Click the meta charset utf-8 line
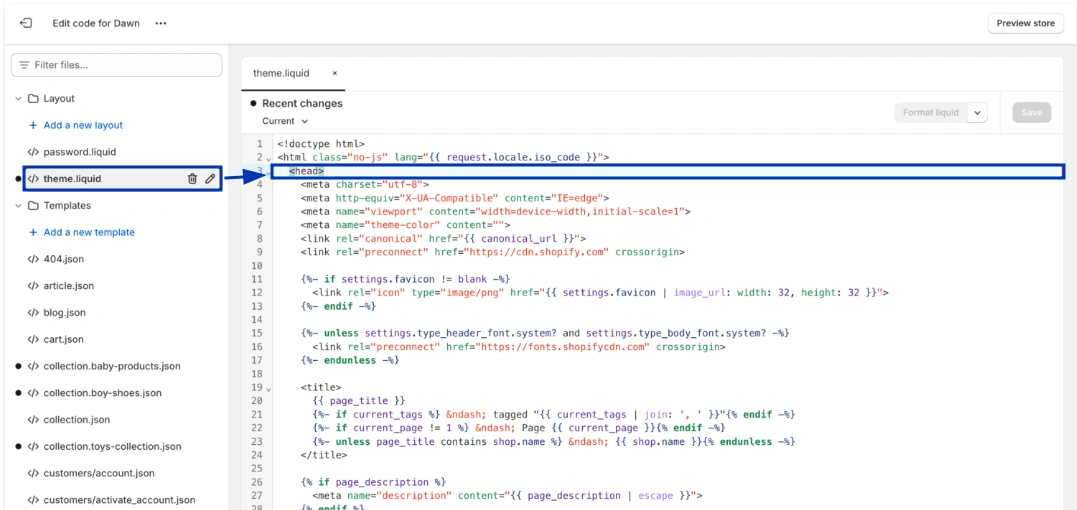This screenshot has width=1077, height=510. point(365,185)
